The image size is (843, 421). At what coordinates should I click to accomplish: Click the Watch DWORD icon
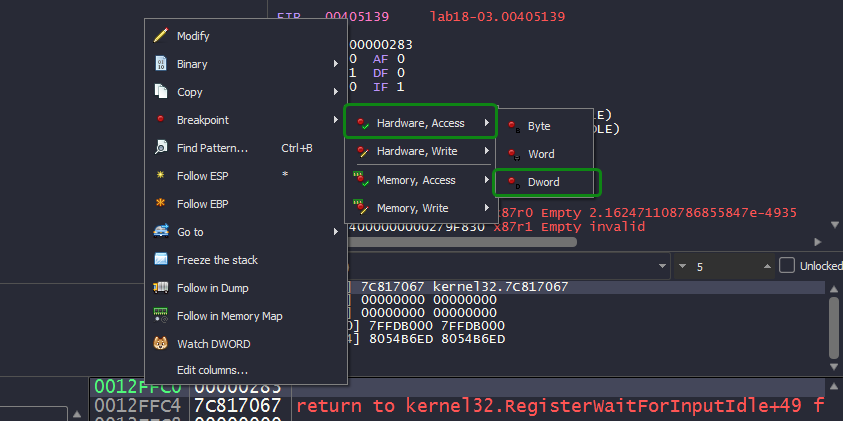point(160,344)
